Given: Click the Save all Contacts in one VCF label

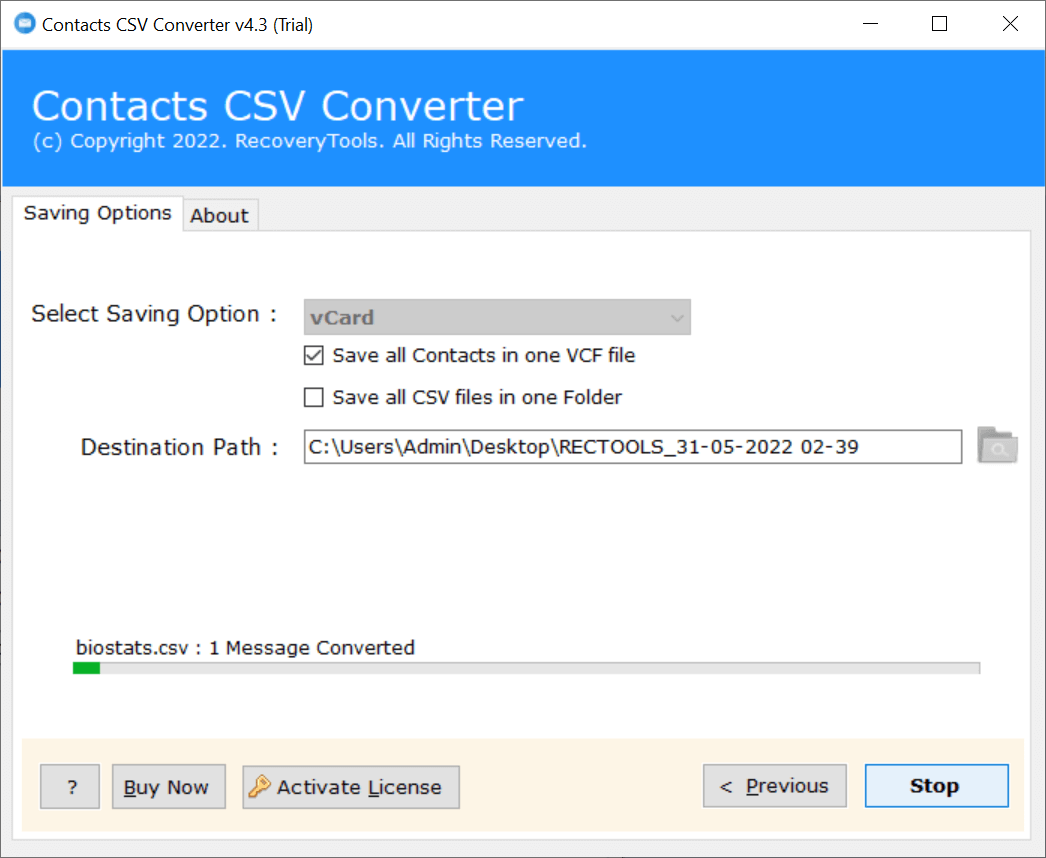Looking at the screenshot, I should [484, 355].
